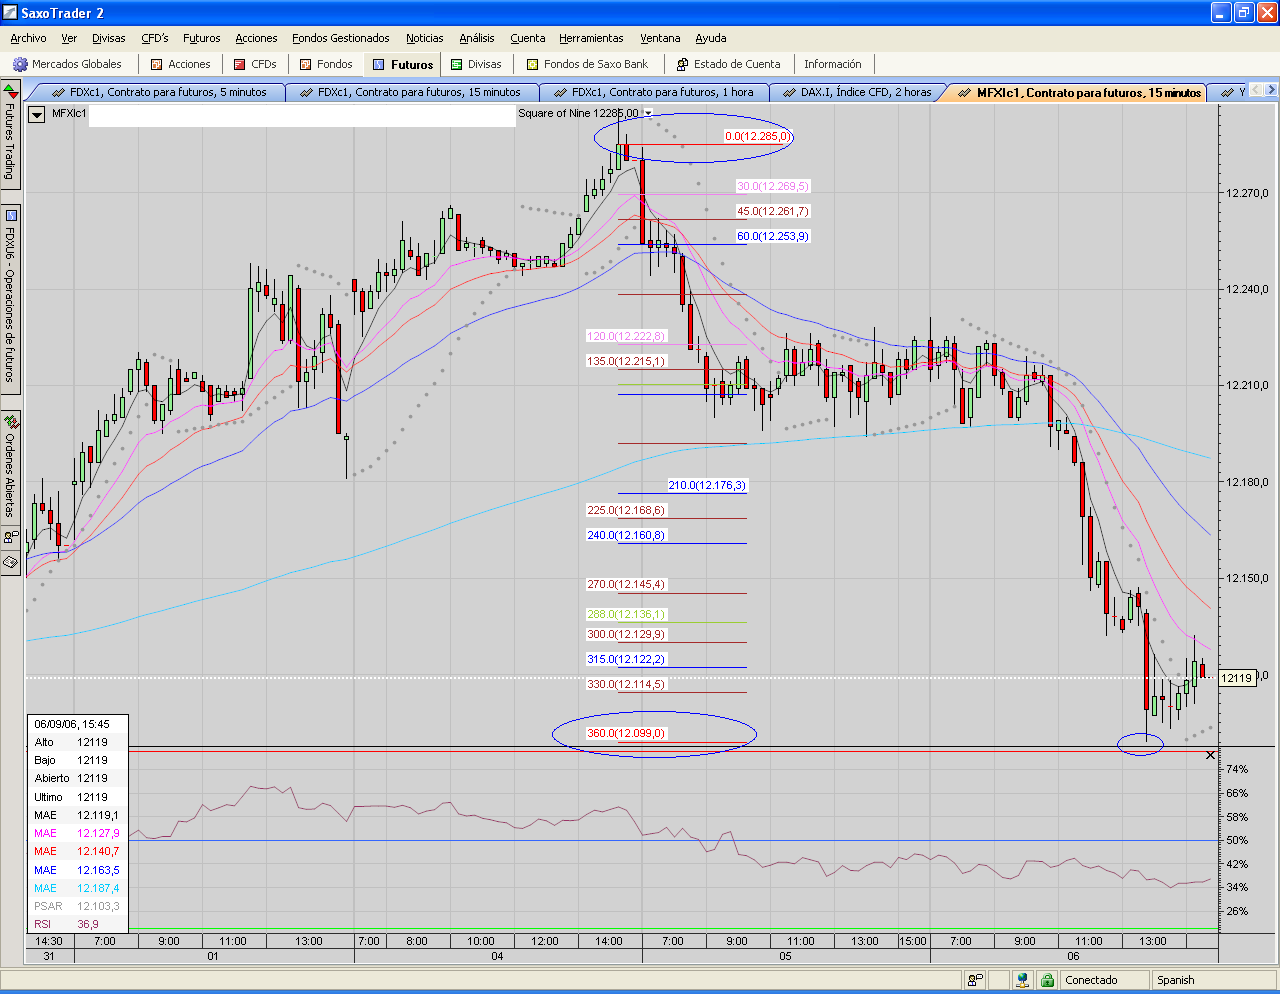Switch to FDXc1 15 minutos chart tab
1280x994 pixels.
410,92
